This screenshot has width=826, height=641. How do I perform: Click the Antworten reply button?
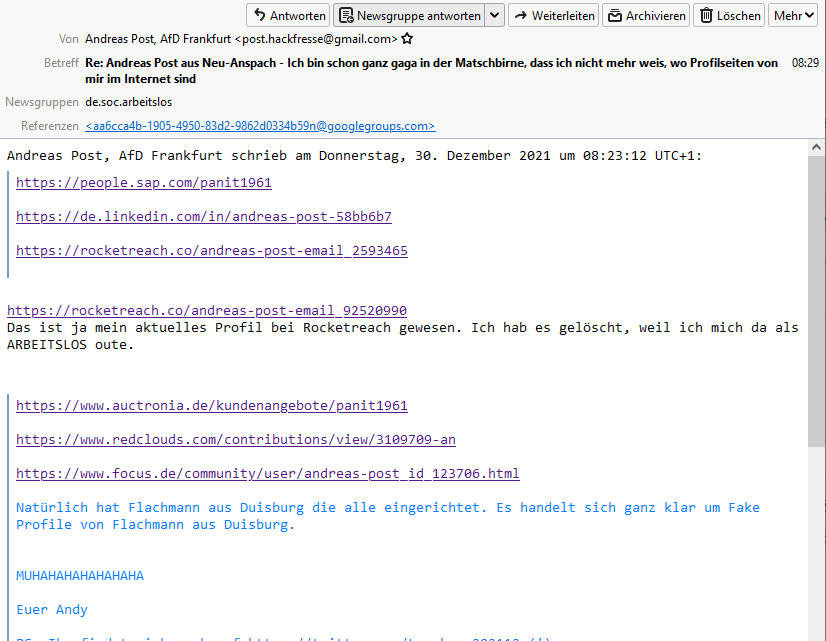pyautogui.click(x=288, y=15)
